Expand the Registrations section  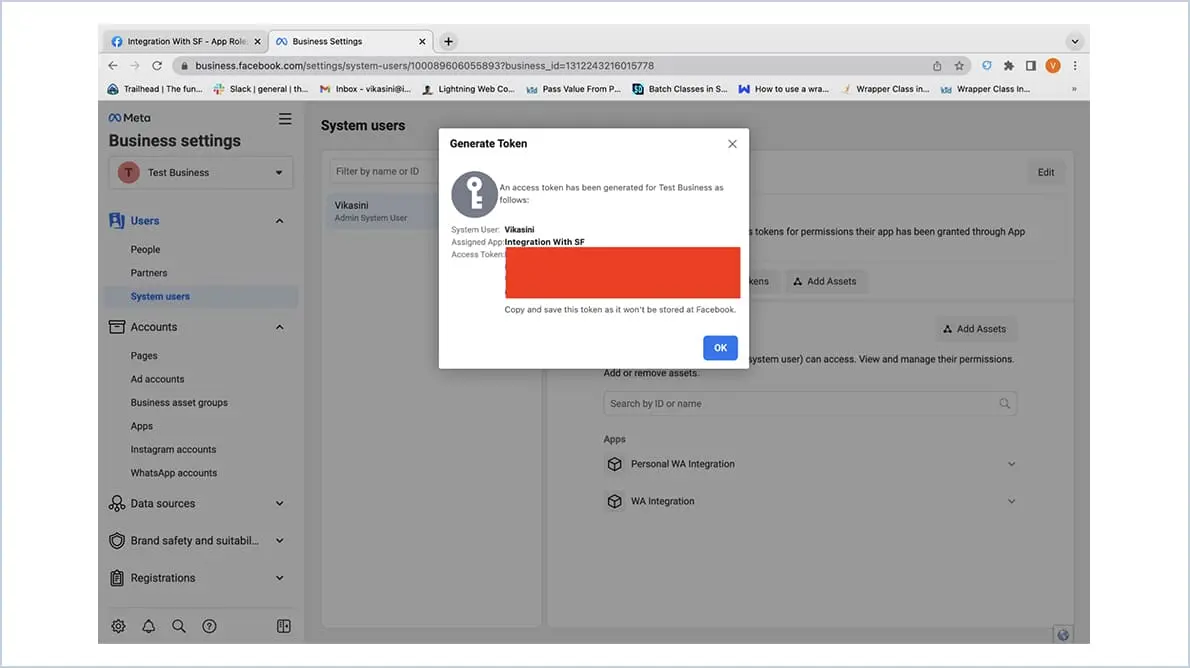click(x=279, y=578)
